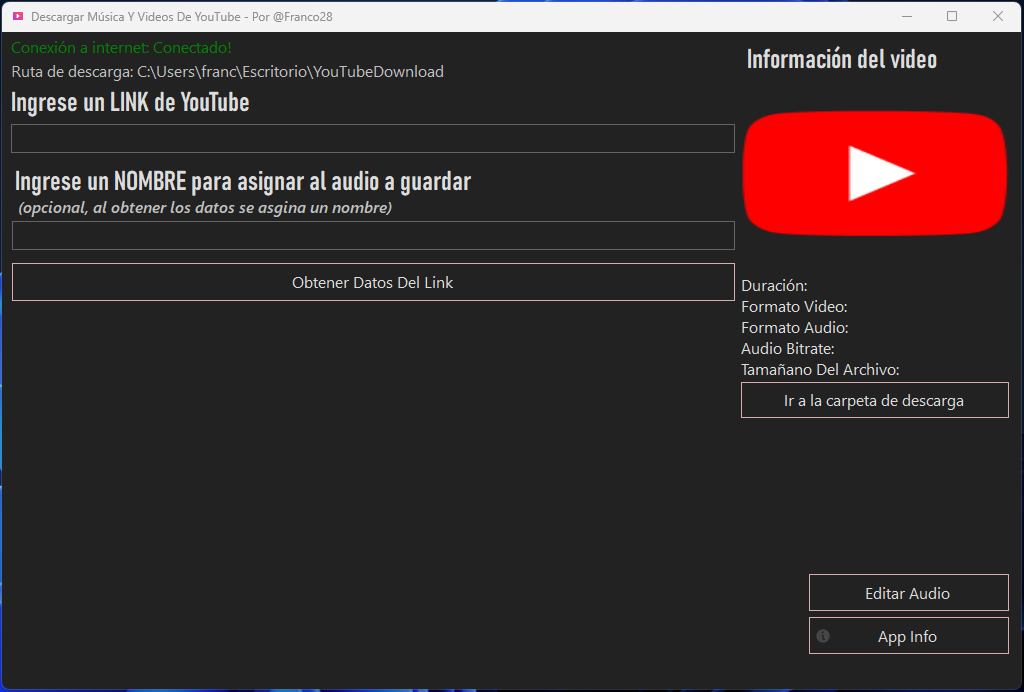Click the info icon on the App Info button
This screenshot has height=692, width=1024.
pyautogui.click(x=823, y=636)
